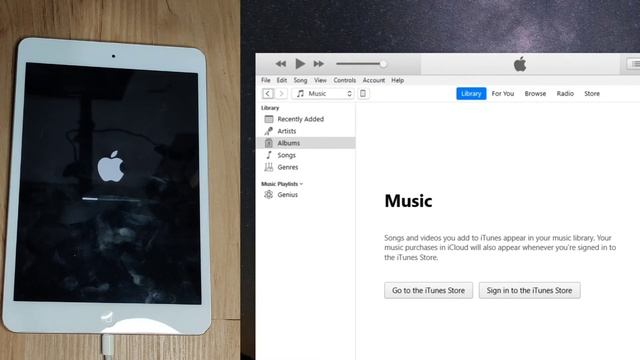This screenshot has height=360, width=640.
Task: Click the list view button at top right
Action: tap(634, 64)
